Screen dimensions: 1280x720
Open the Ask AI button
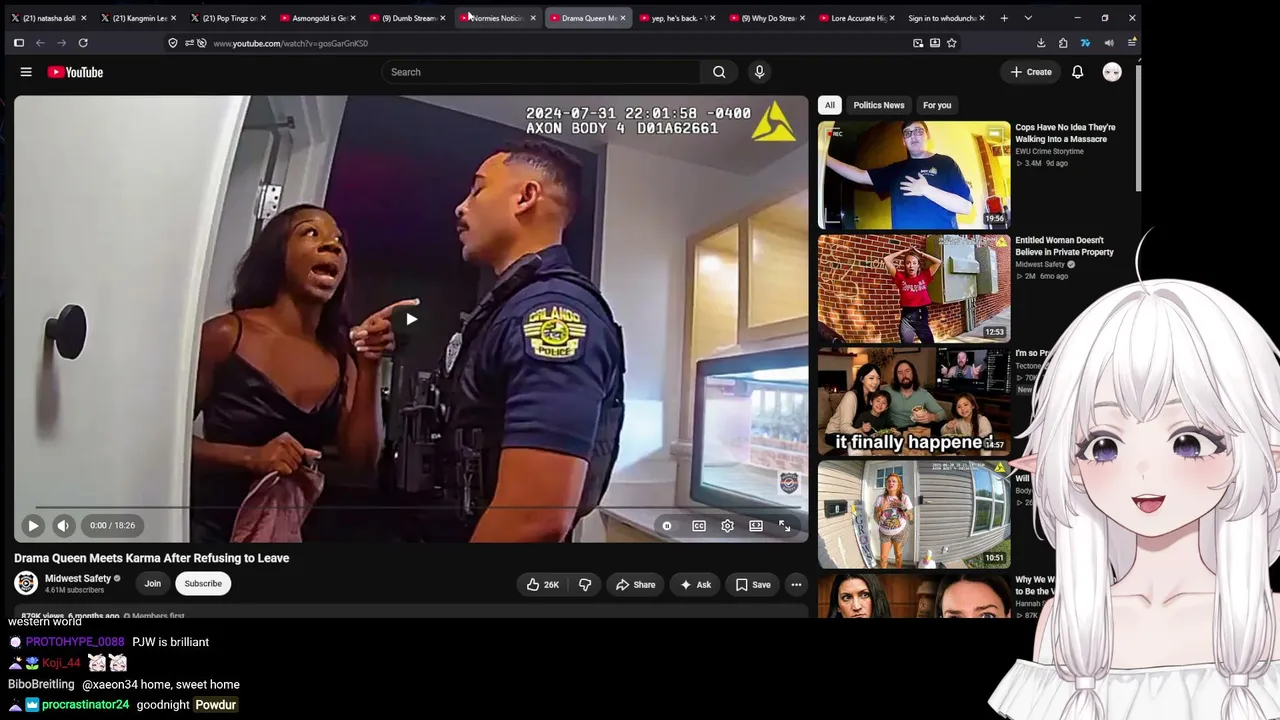coord(695,585)
